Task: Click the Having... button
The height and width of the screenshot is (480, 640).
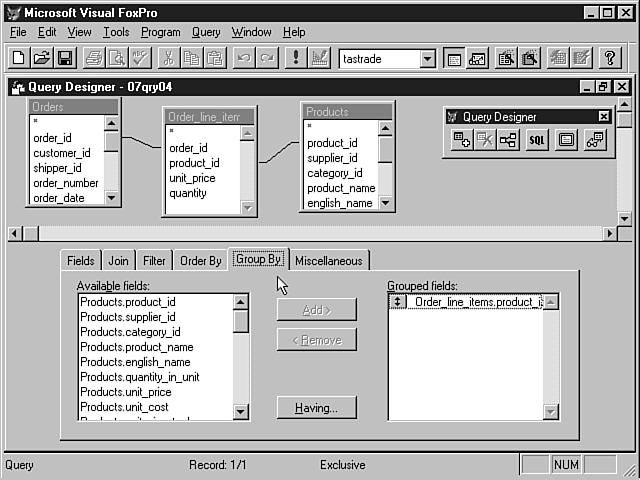Action: coord(316,408)
